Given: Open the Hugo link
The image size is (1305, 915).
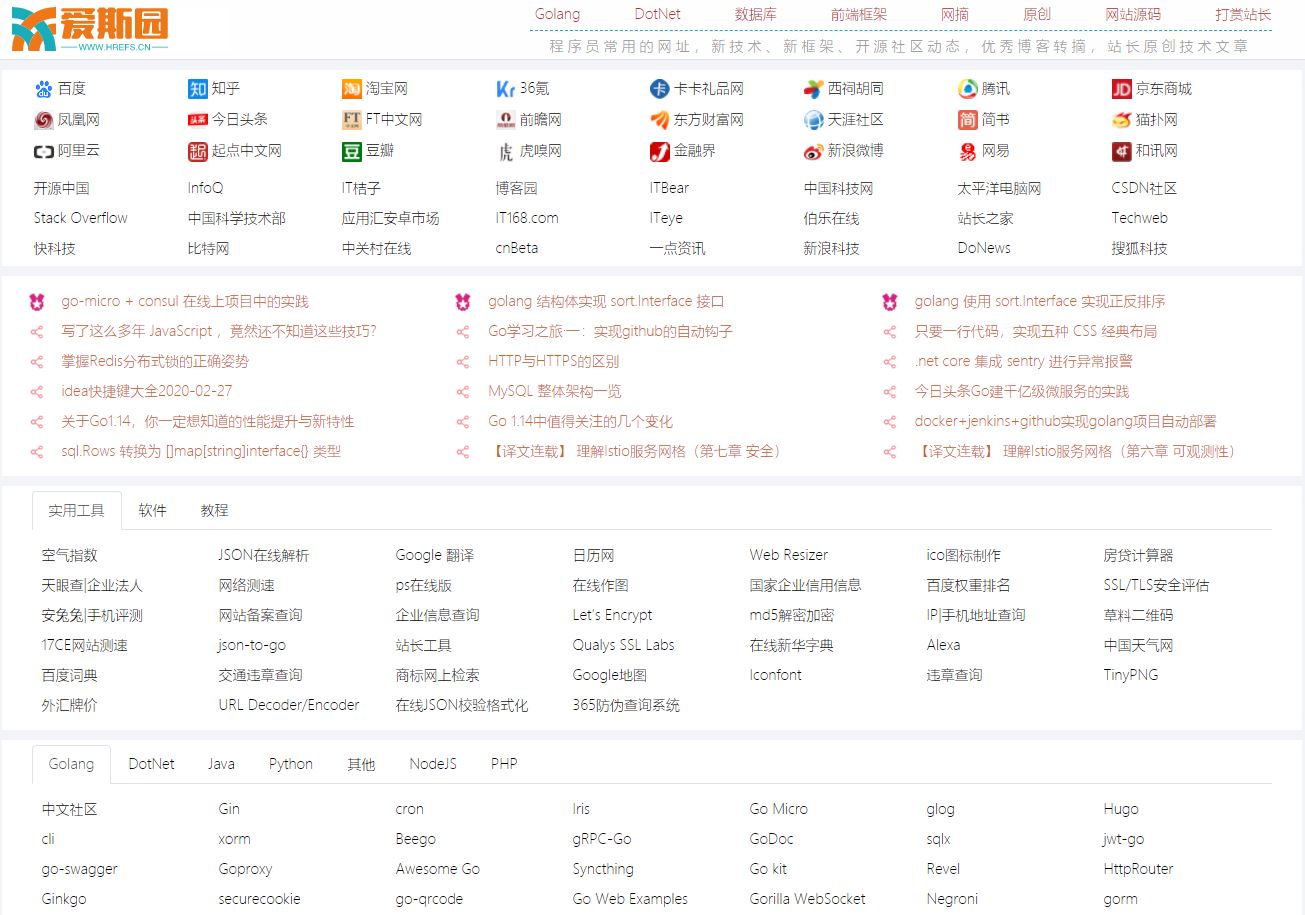Looking at the screenshot, I should 1121,809.
